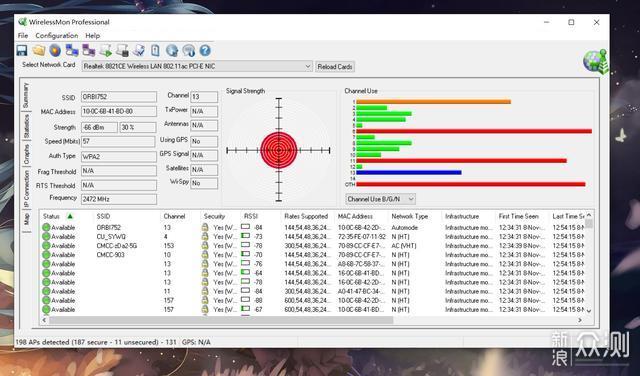Click the open folder toolbar icon

tap(39, 51)
